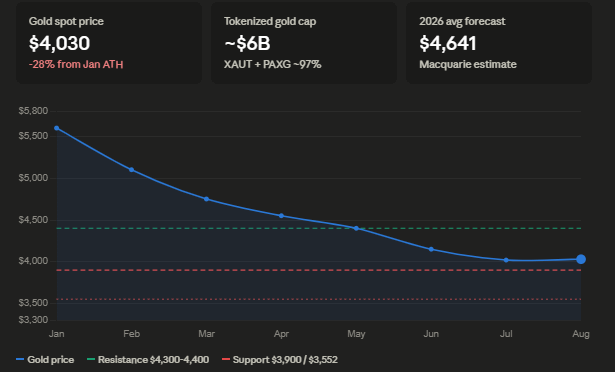The image size is (615, 372).
Task: Select the Jul data point on chart
Action: coord(506,260)
